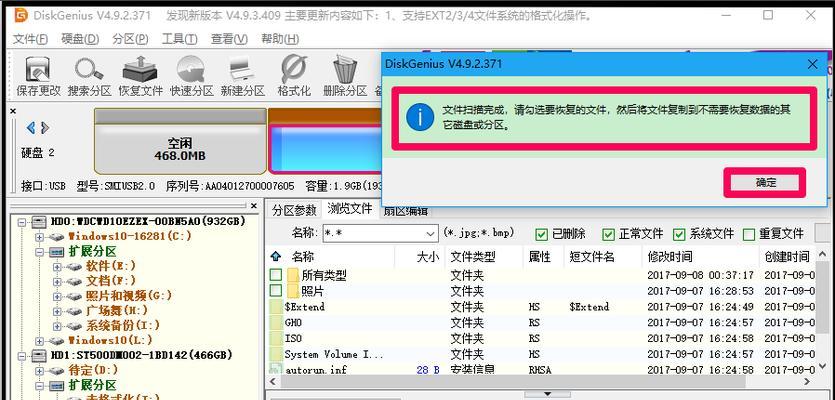Expand the 待定(D:) tree node
Viewport: 835px width, 400px height.
coord(39,370)
